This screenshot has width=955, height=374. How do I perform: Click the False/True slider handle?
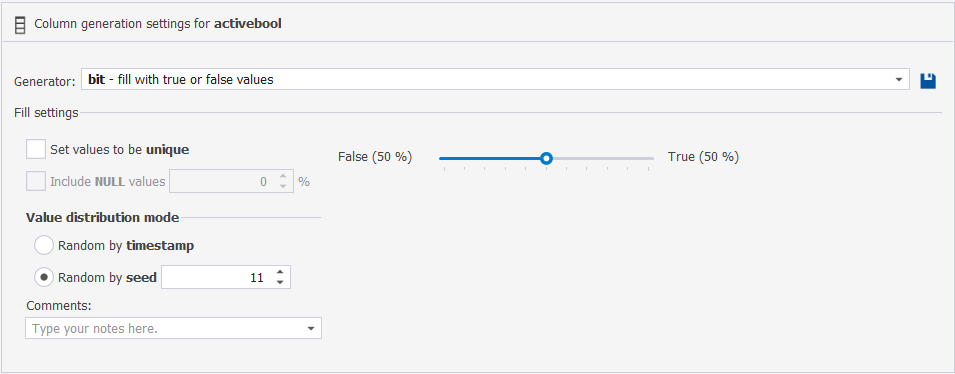(546, 158)
